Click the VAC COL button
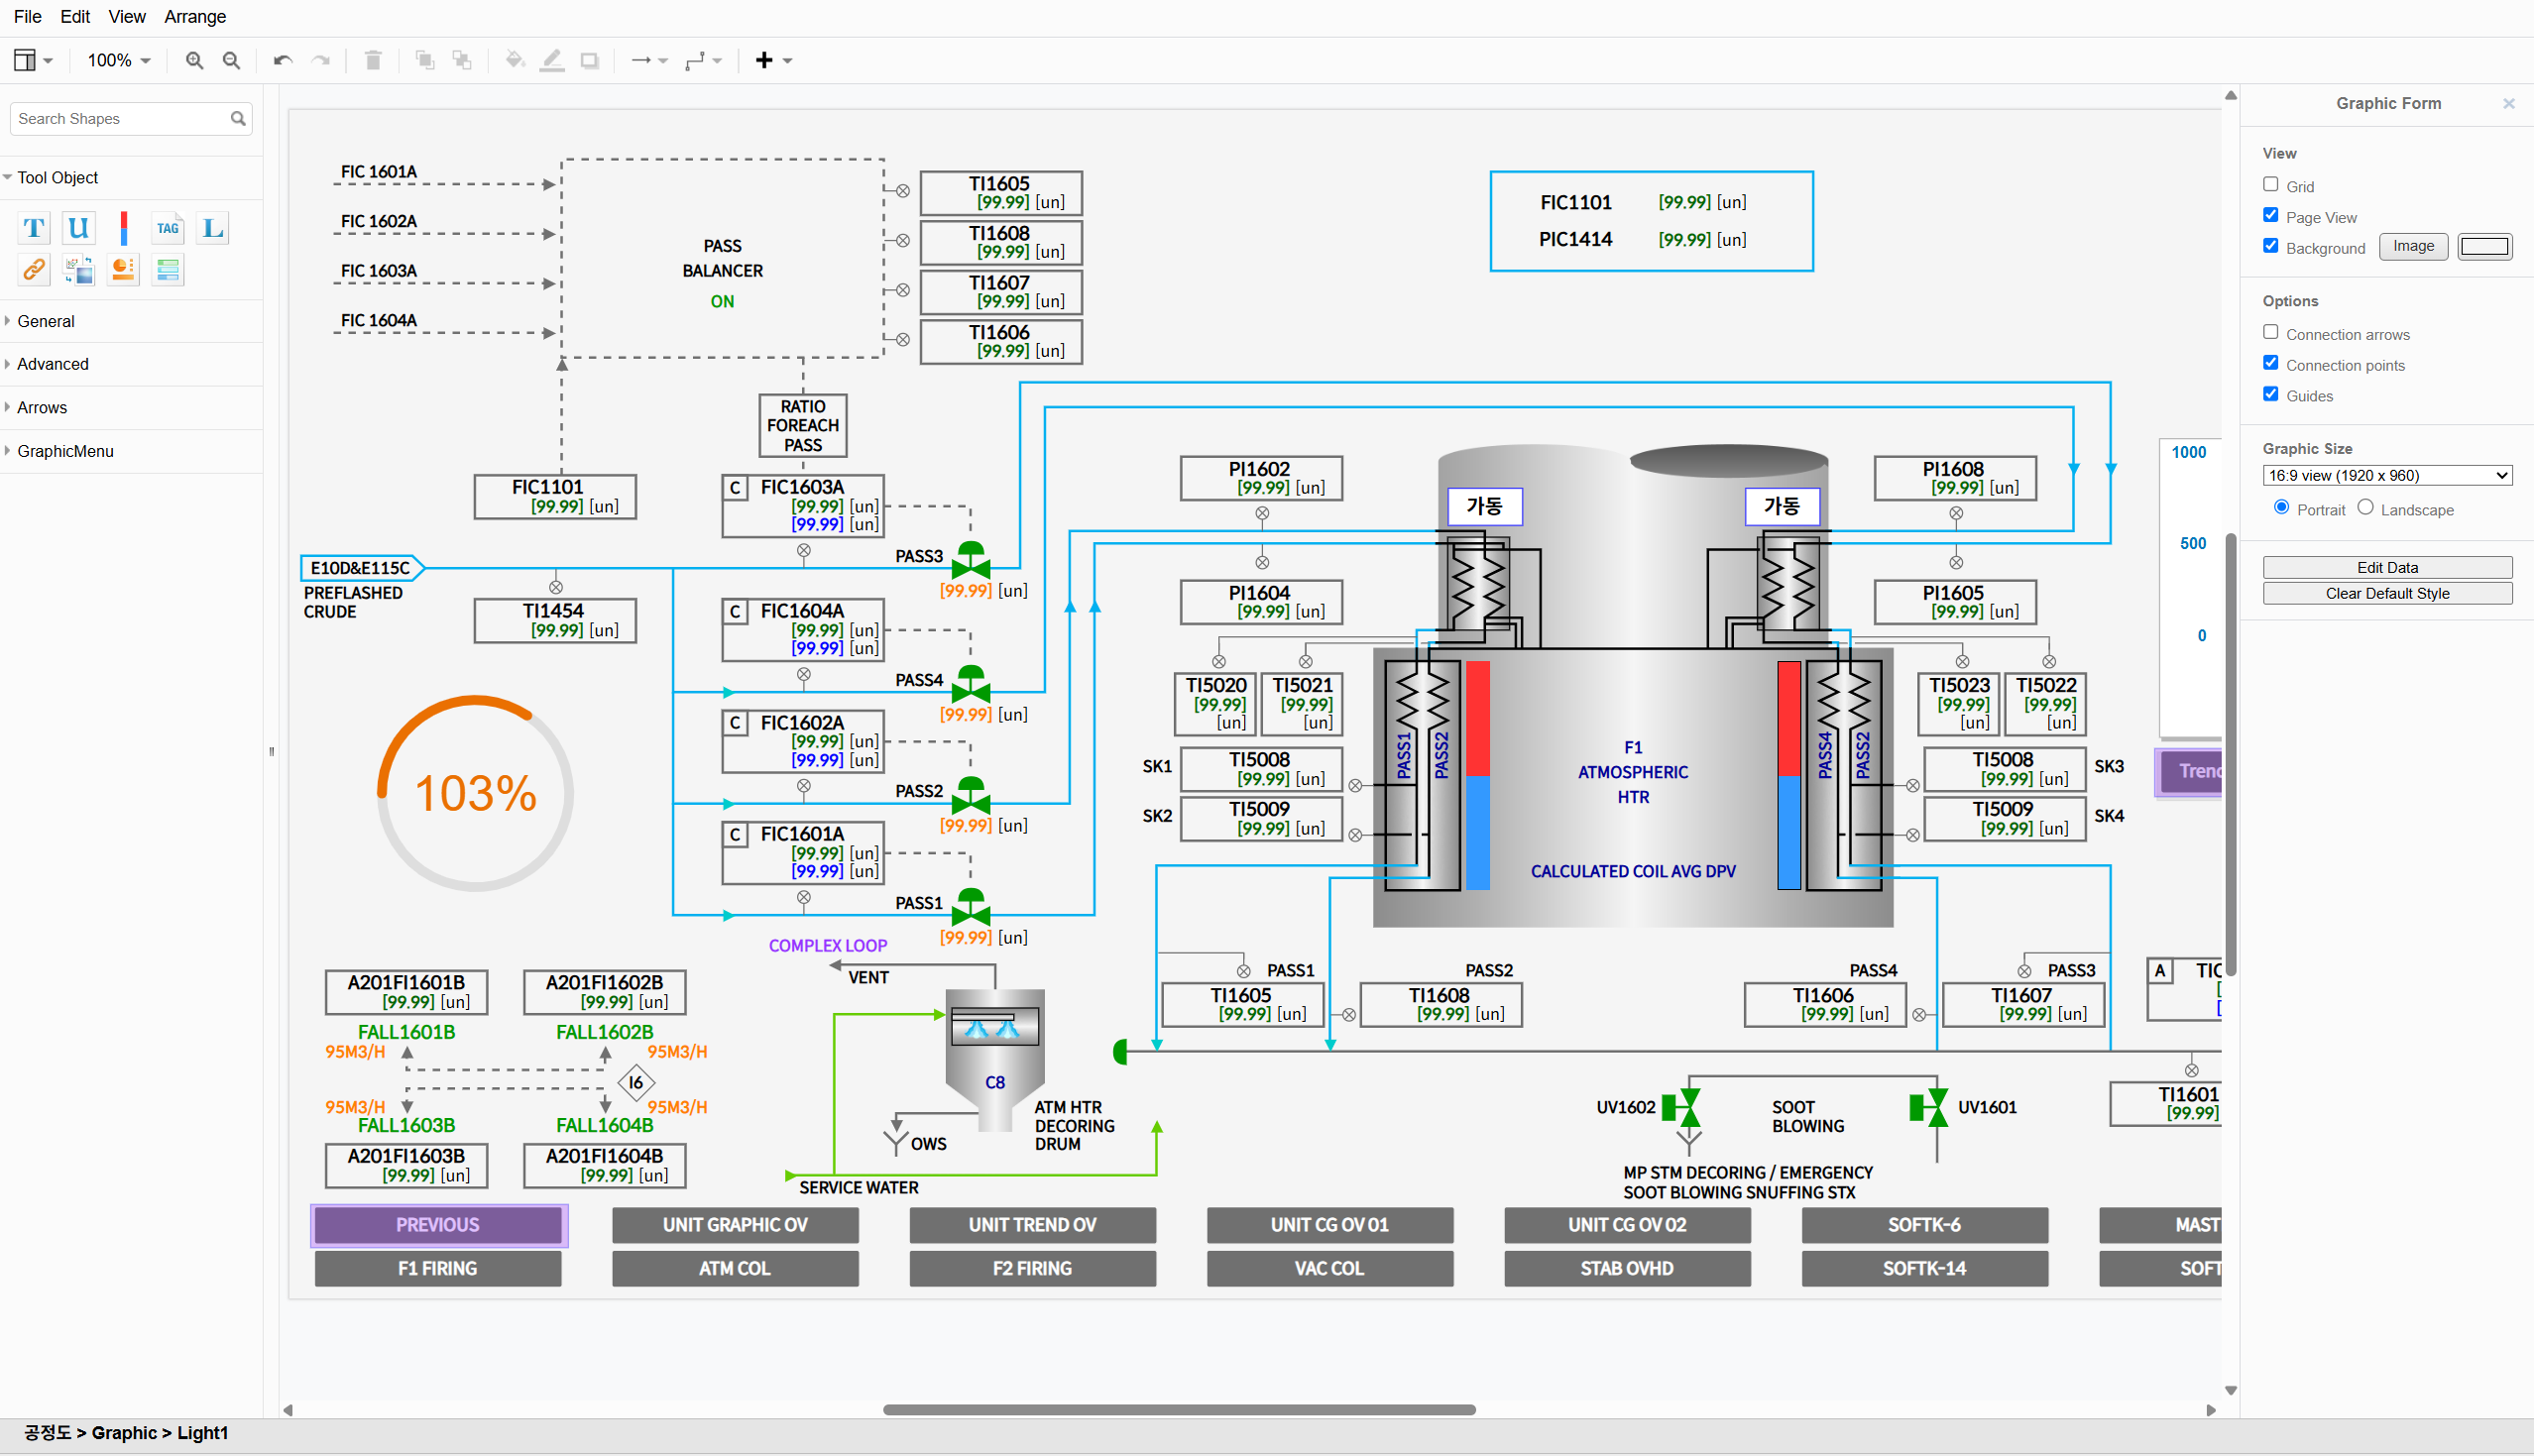The image size is (2534, 1456). [x=1329, y=1270]
